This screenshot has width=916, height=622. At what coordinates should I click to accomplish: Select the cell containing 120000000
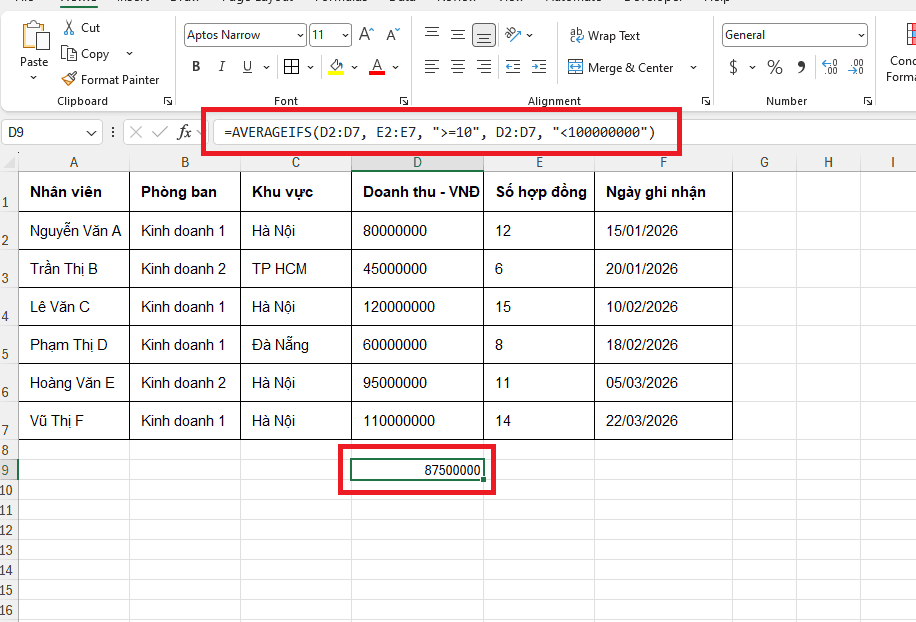[x=418, y=307]
